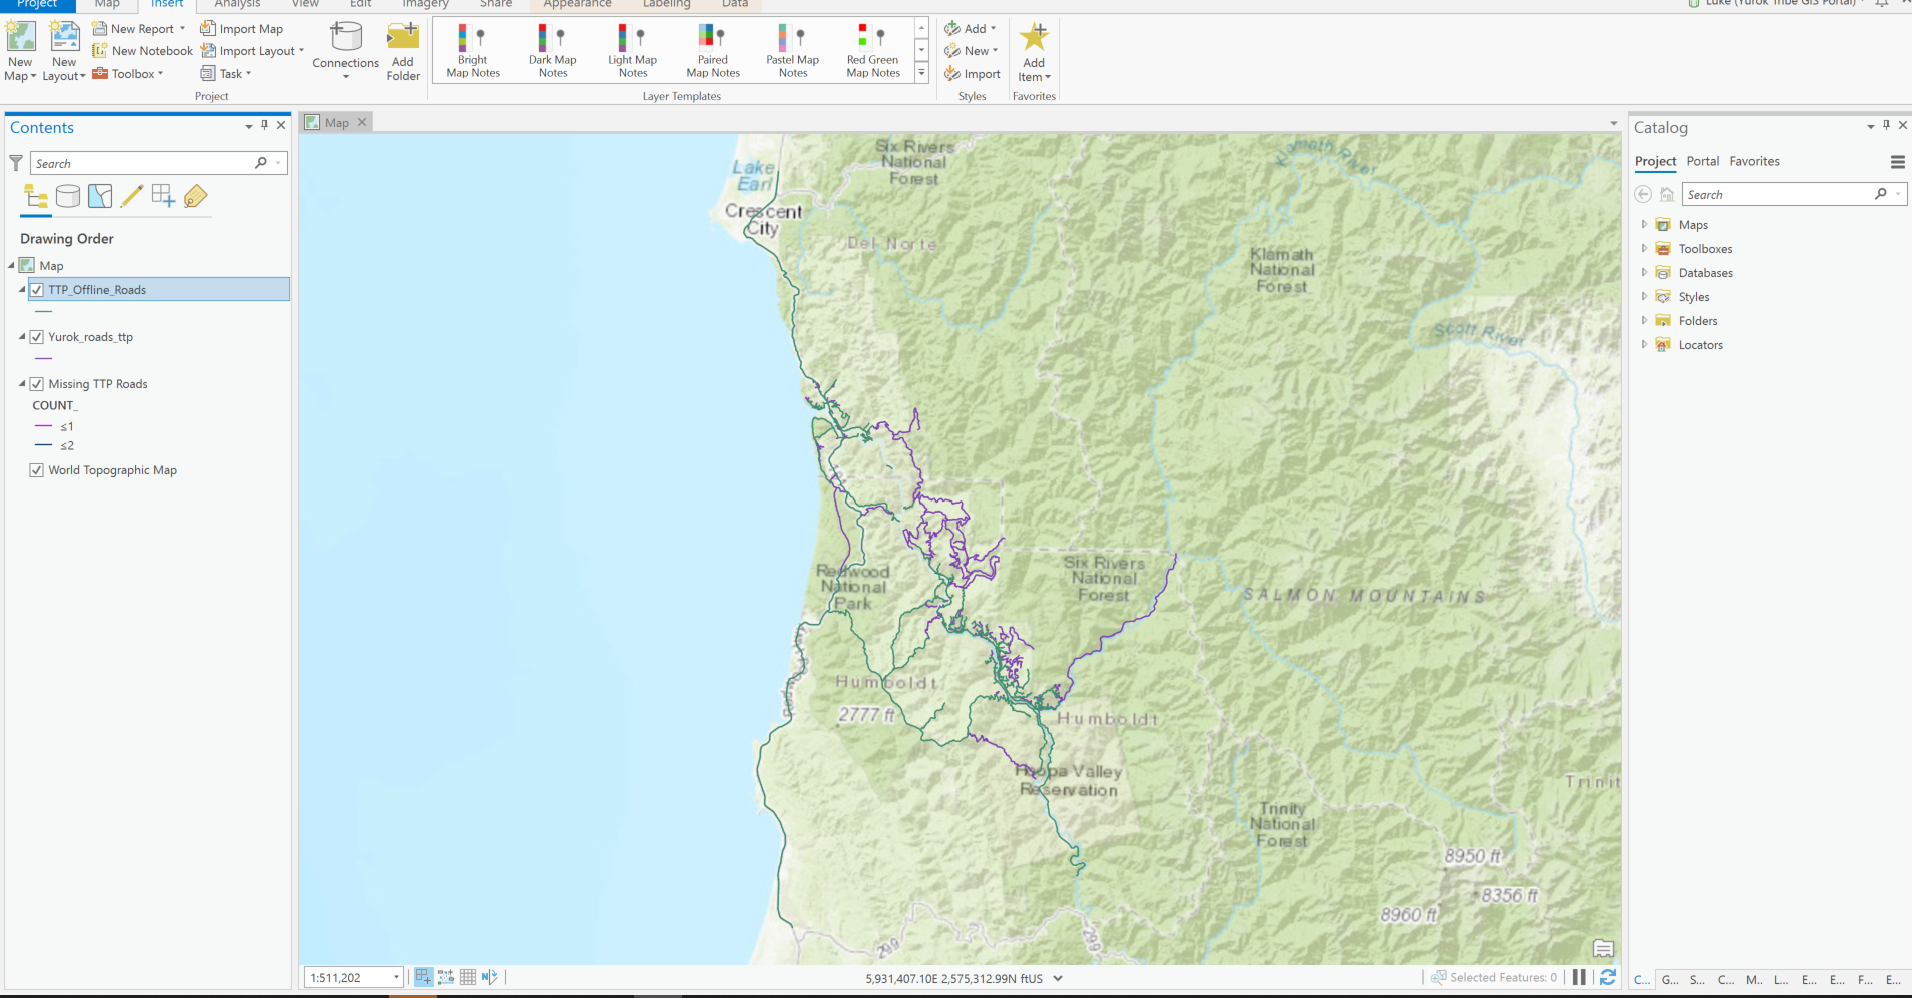This screenshot has width=1912, height=998.
Task: Click the Add Item favorites star
Action: (1034, 38)
